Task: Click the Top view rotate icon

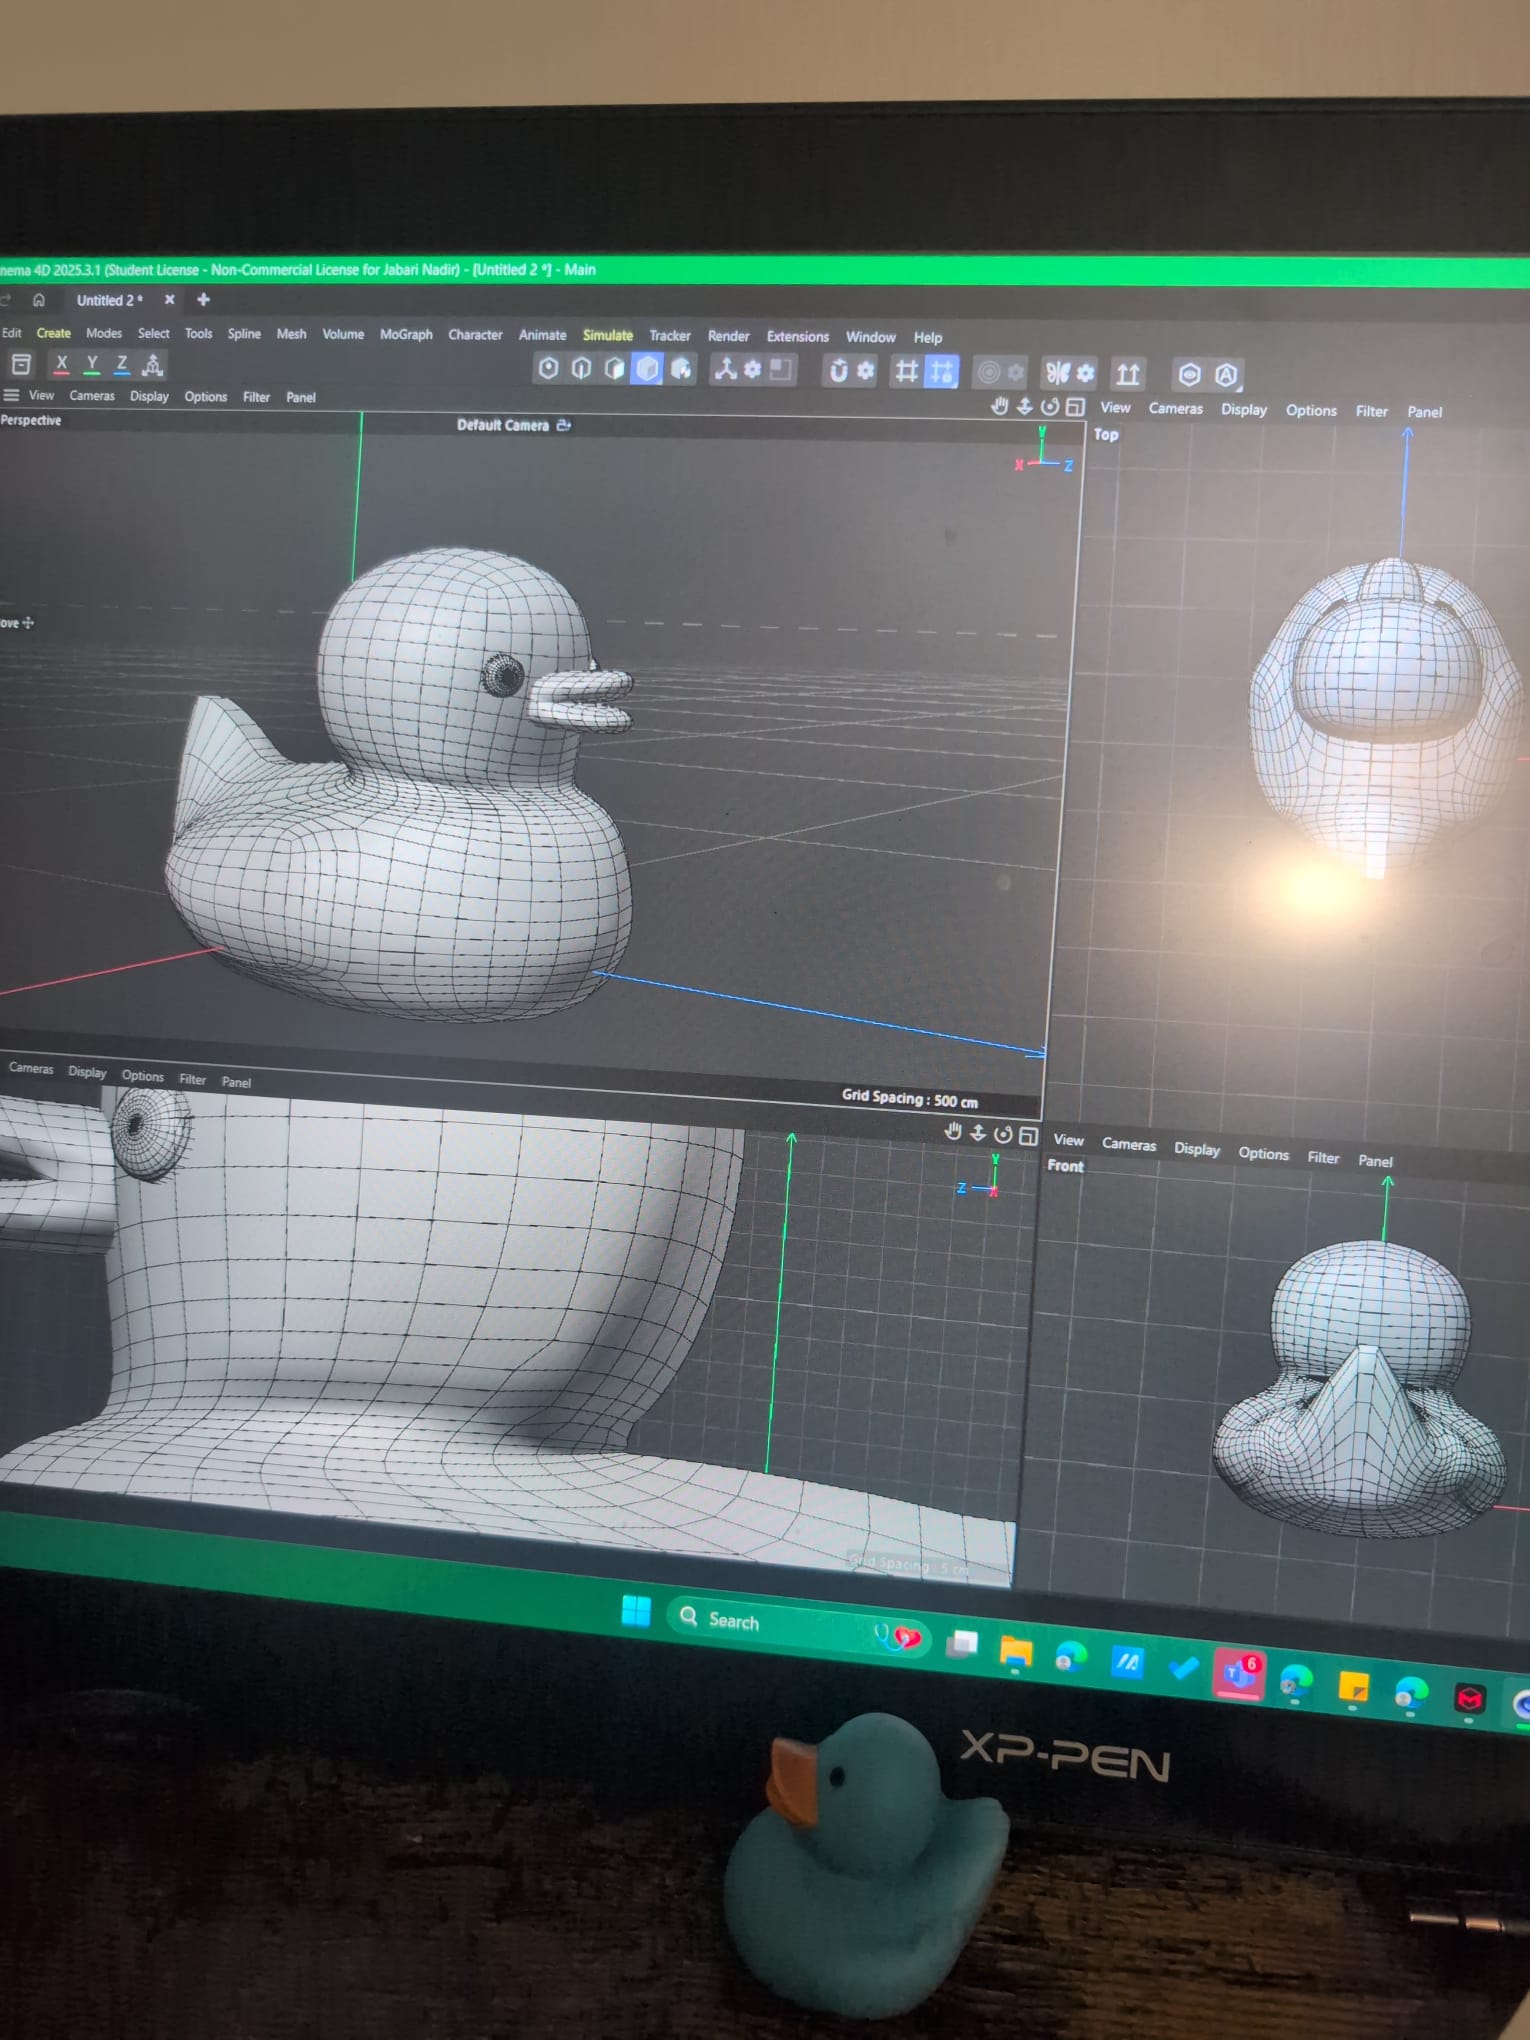Action: point(1049,407)
